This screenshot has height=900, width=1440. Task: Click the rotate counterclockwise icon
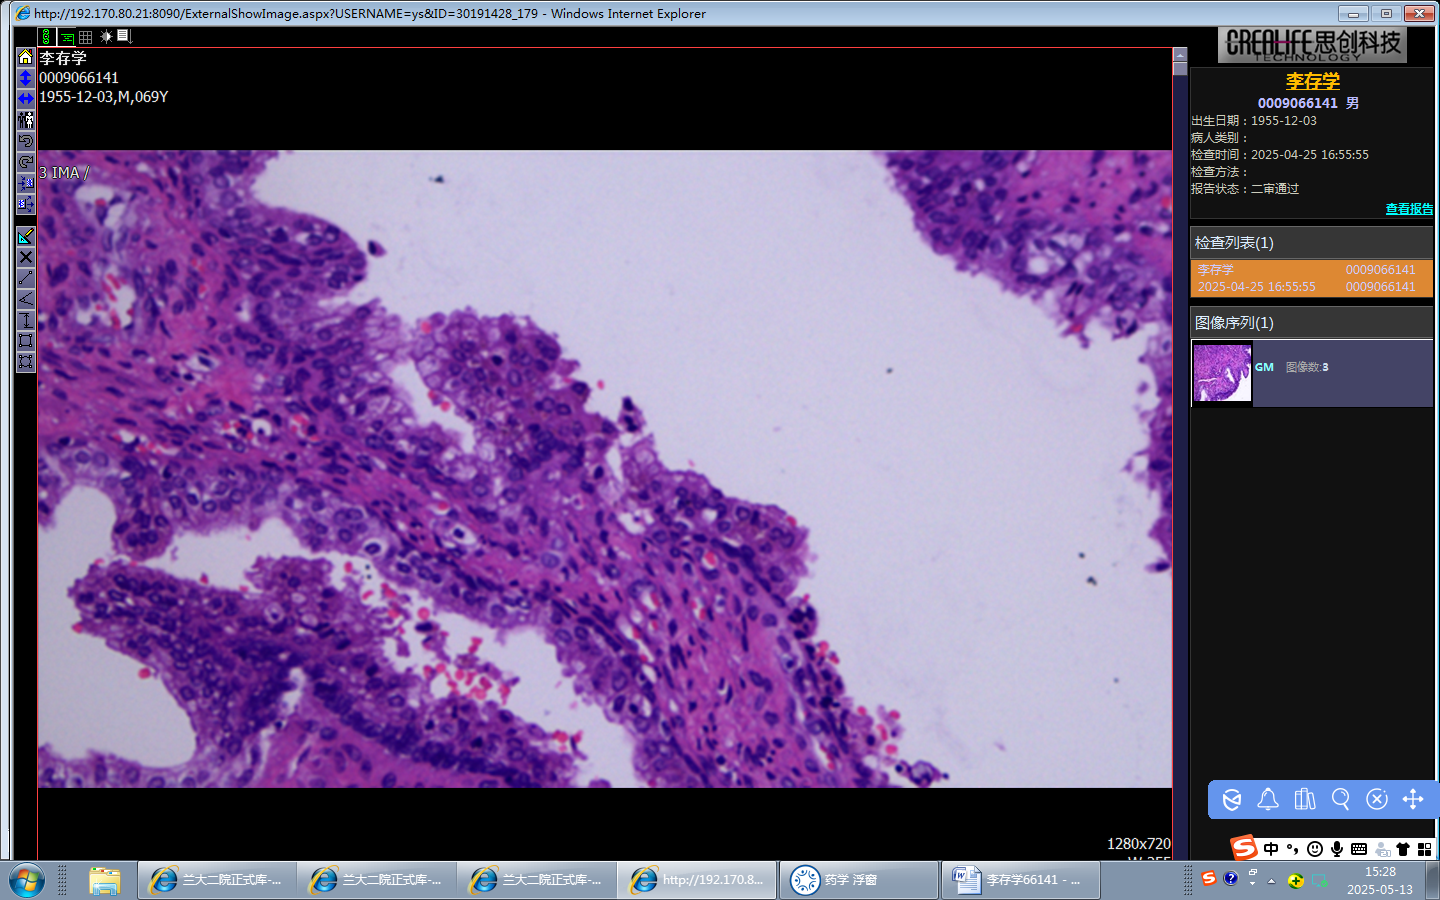coord(26,141)
